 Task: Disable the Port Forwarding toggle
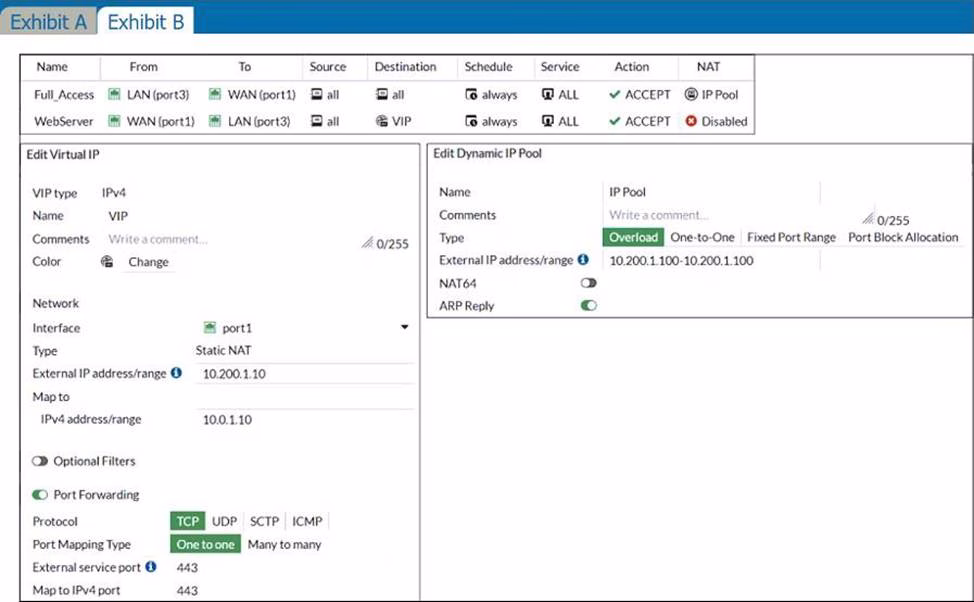40,494
